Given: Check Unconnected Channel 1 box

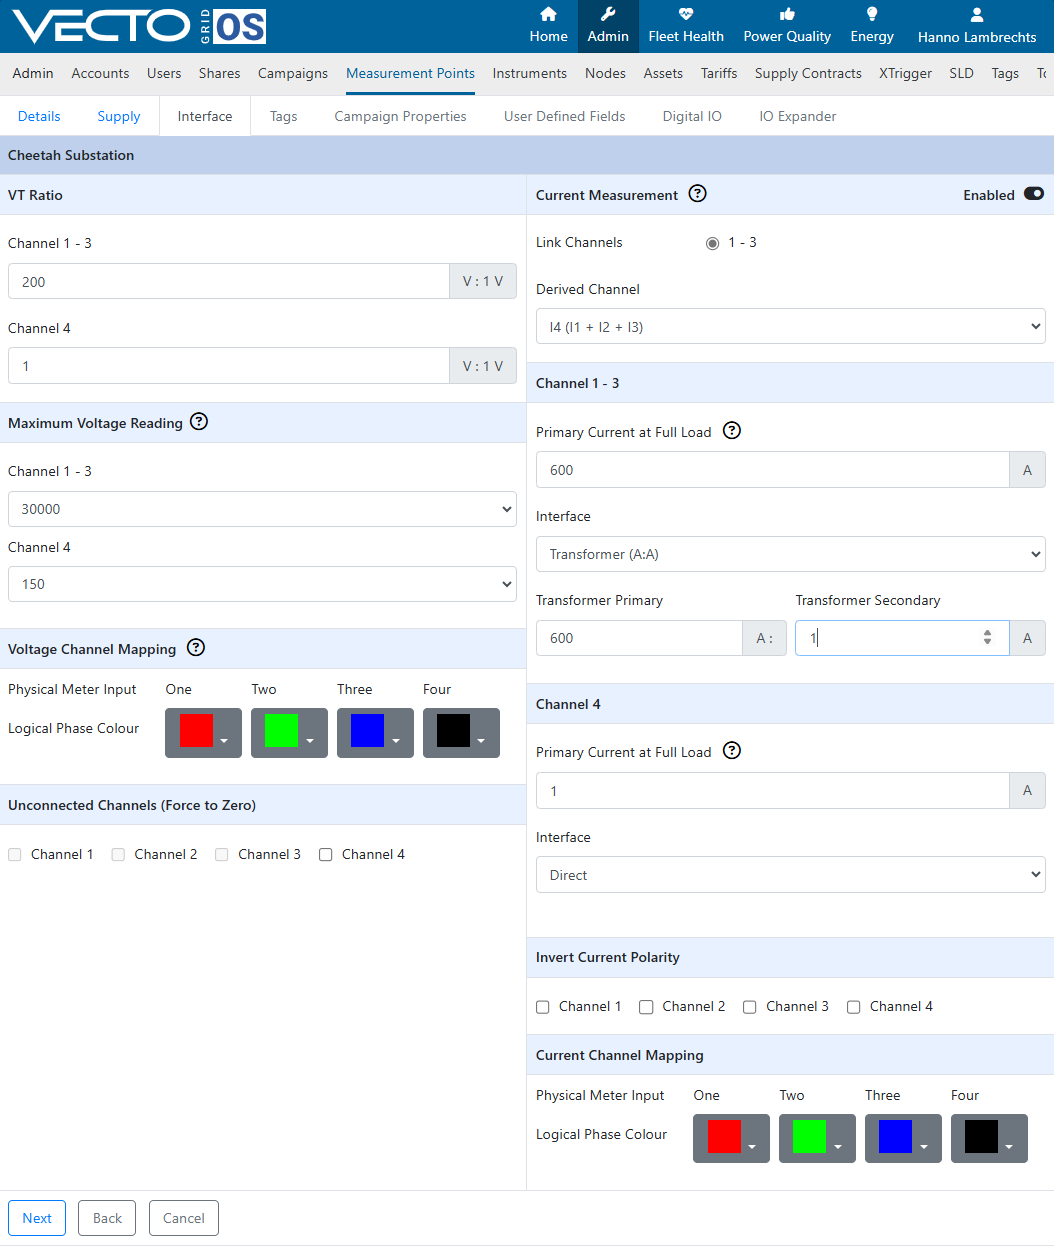Looking at the screenshot, I should pyautogui.click(x=14, y=855).
